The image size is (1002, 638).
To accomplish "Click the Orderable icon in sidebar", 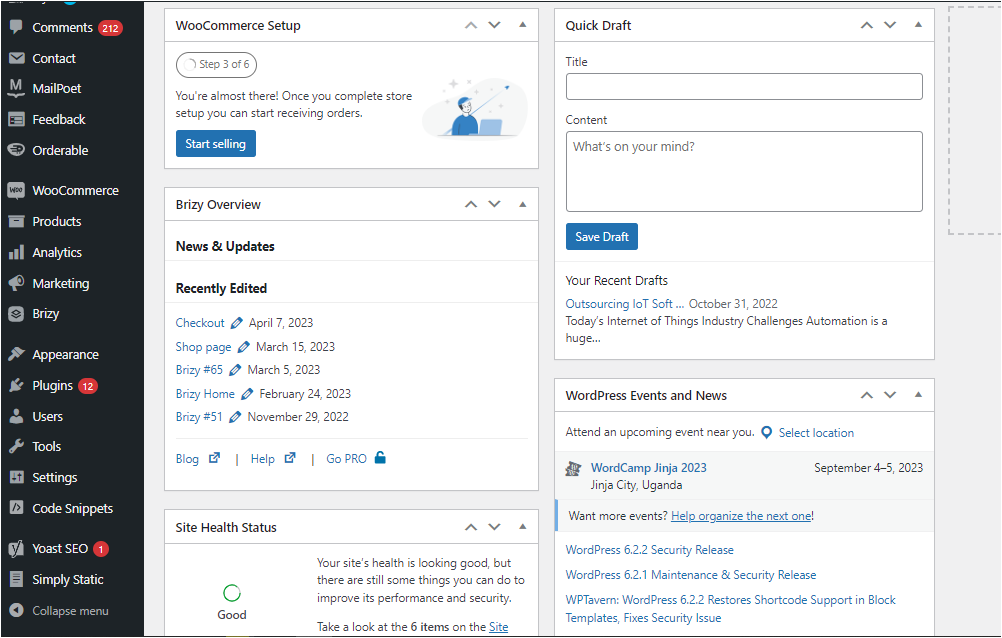I will coord(16,150).
